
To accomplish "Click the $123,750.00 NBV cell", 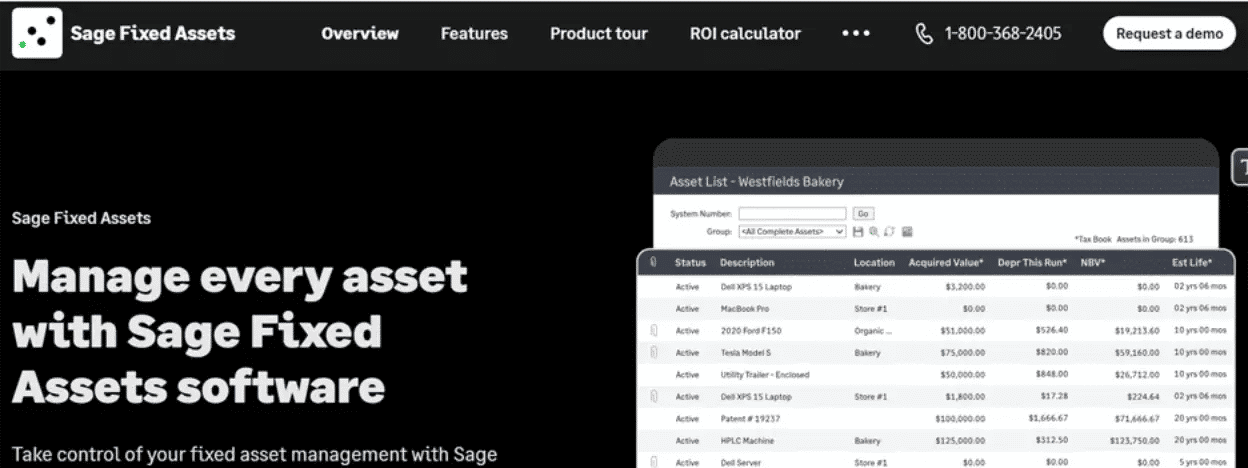I will pos(1135,441).
